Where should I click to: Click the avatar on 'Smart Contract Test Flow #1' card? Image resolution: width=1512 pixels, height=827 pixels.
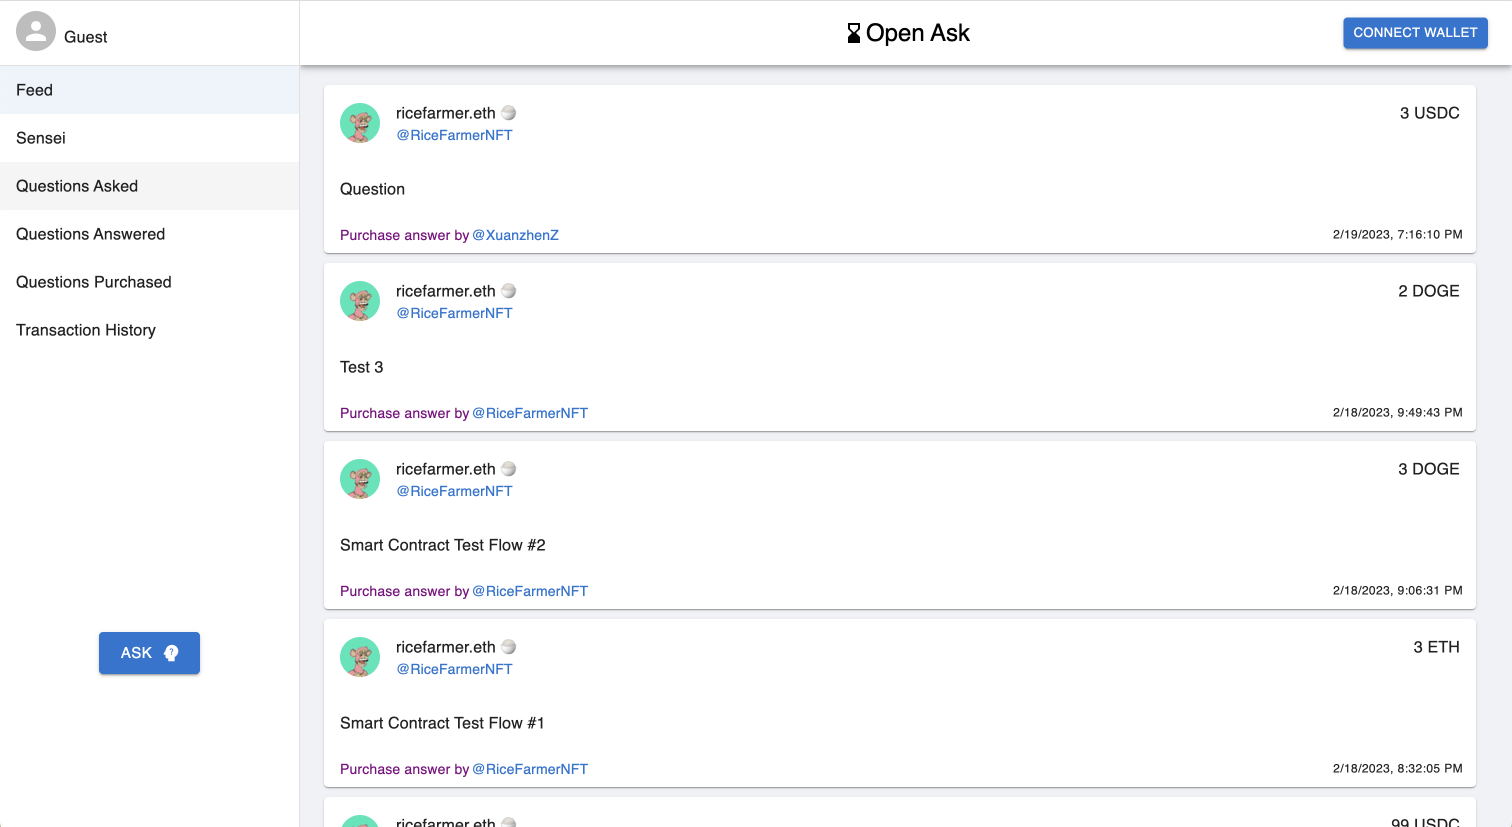tap(360, 656)
